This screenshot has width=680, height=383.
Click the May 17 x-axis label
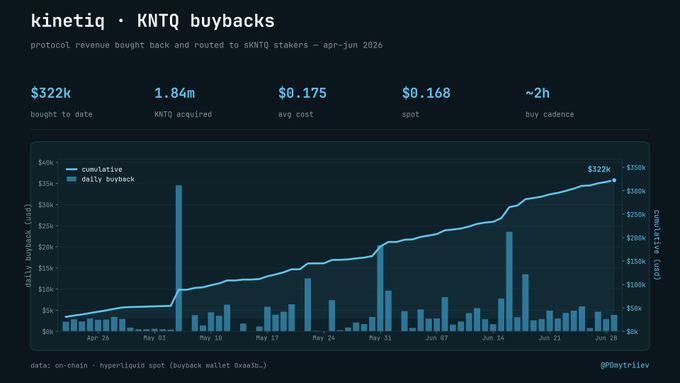[x=267, y=338]
